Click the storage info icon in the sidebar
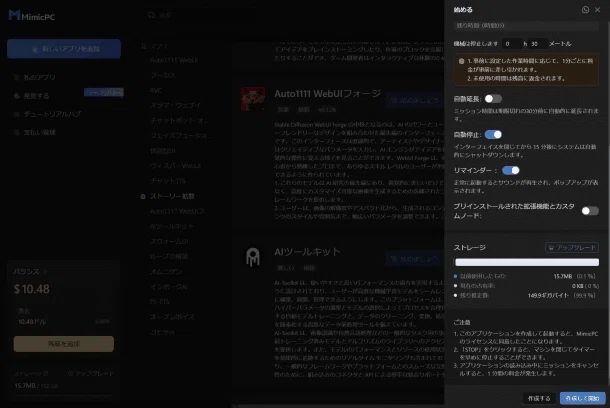 click(46, 373)
